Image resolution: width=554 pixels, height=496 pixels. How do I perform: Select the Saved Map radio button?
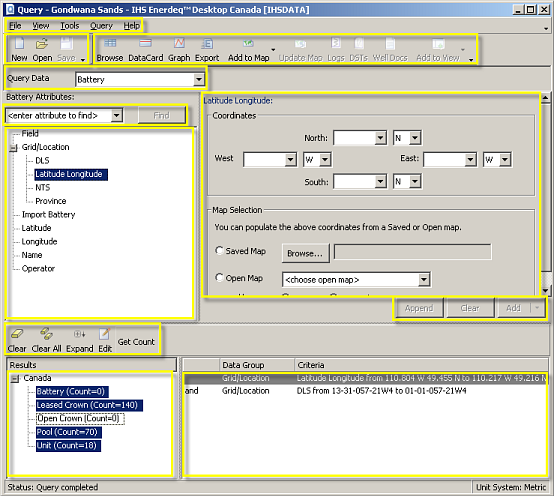click(219, 251)
